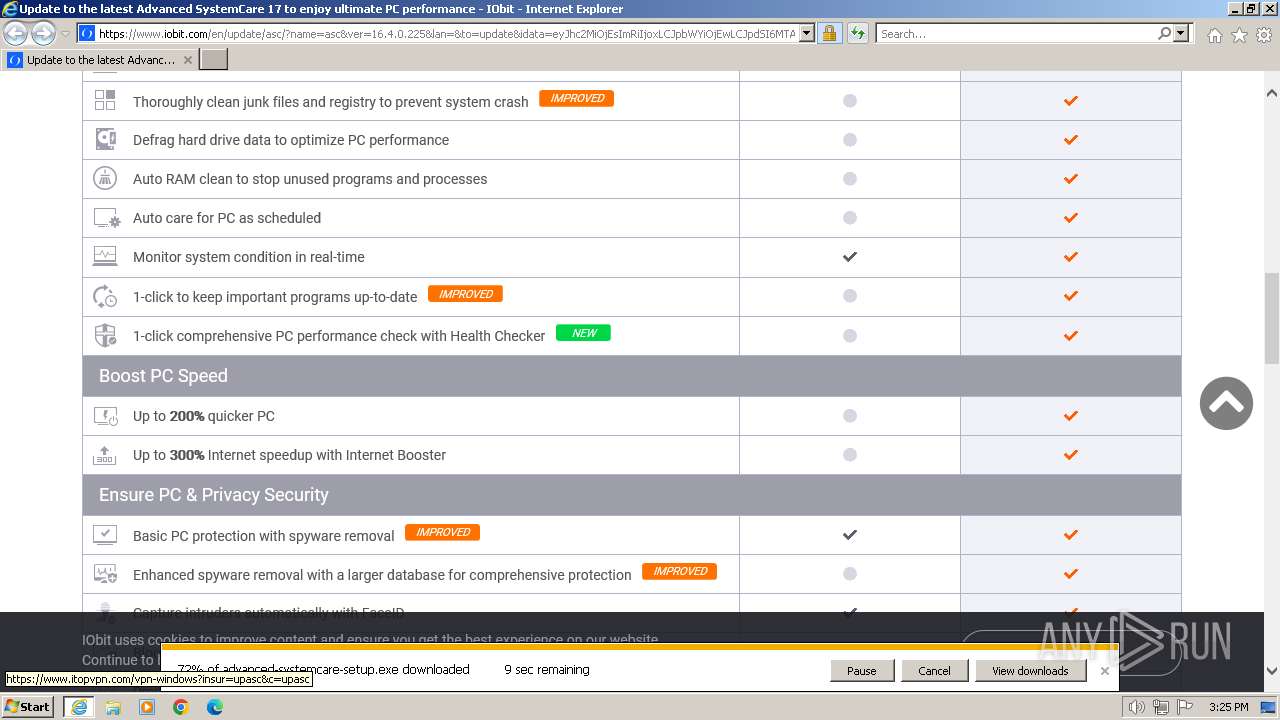Image resolution: width=1280 pixels, height=720 pixels.
Task: Click the volume speaker tray icon
Action: [1136, 707]
